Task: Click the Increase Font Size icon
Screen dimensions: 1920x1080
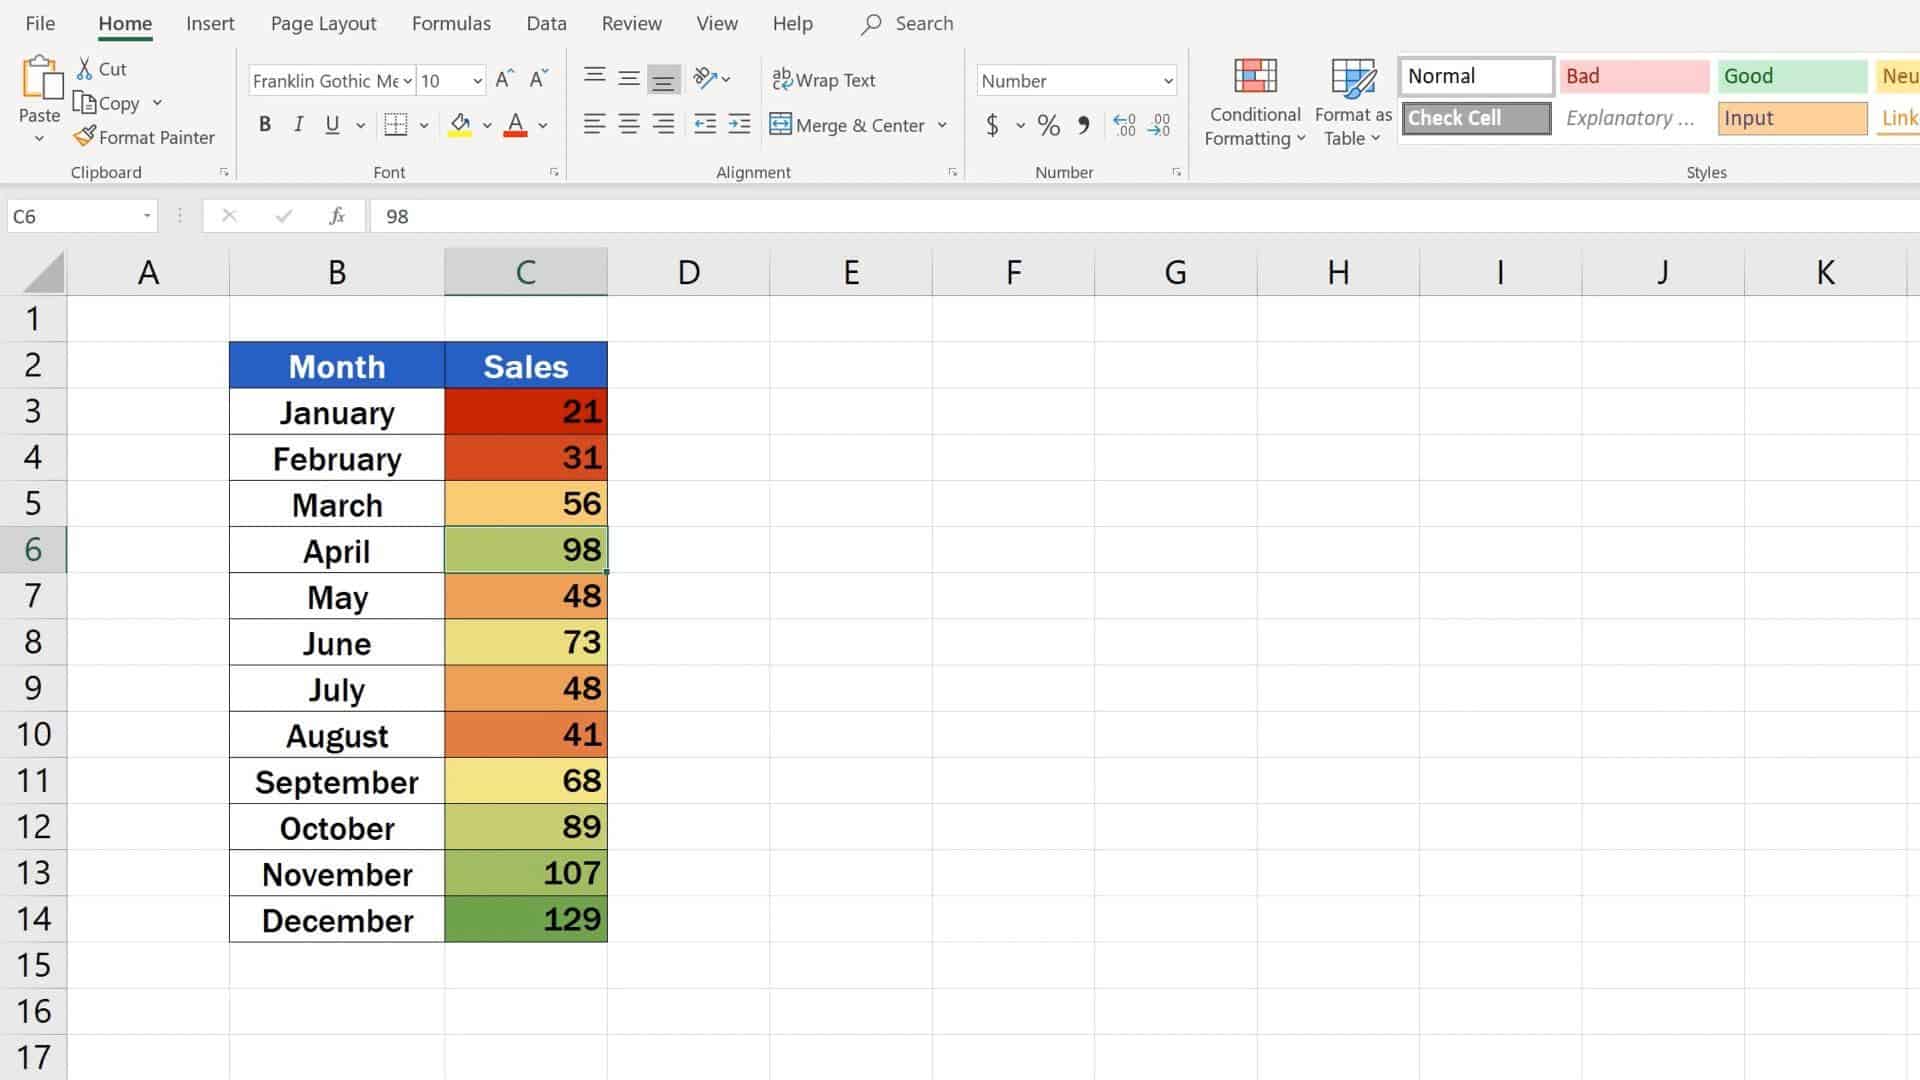Action: [x=505, y=79]
